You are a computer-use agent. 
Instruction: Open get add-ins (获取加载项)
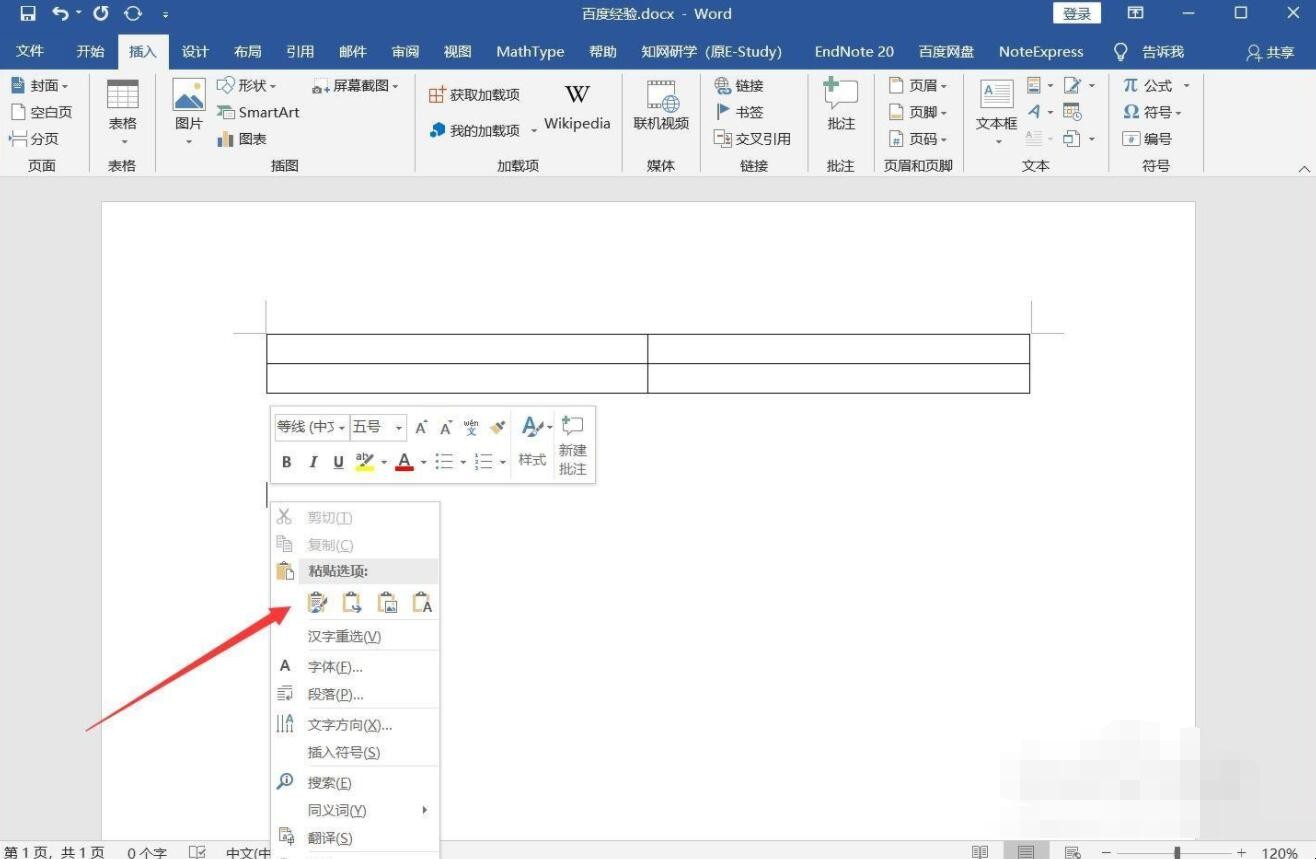point(474,95)
